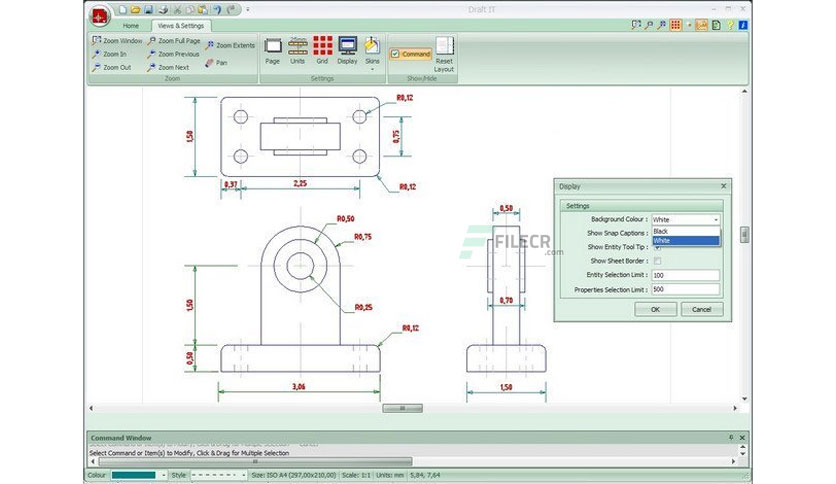Click Zoom In in the ribbon
This screenshot has height=484, width=836.
109,54
